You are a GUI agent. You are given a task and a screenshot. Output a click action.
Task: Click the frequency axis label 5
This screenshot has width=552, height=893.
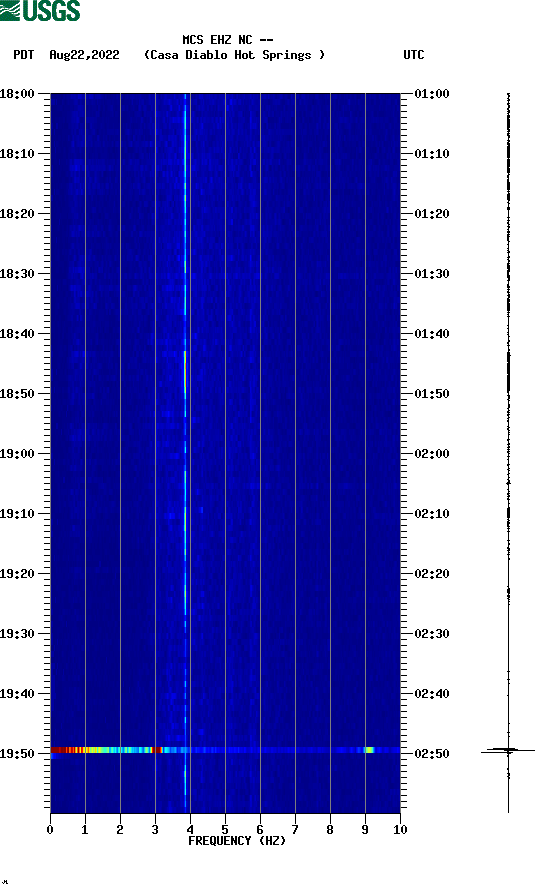tap(225, 830)
